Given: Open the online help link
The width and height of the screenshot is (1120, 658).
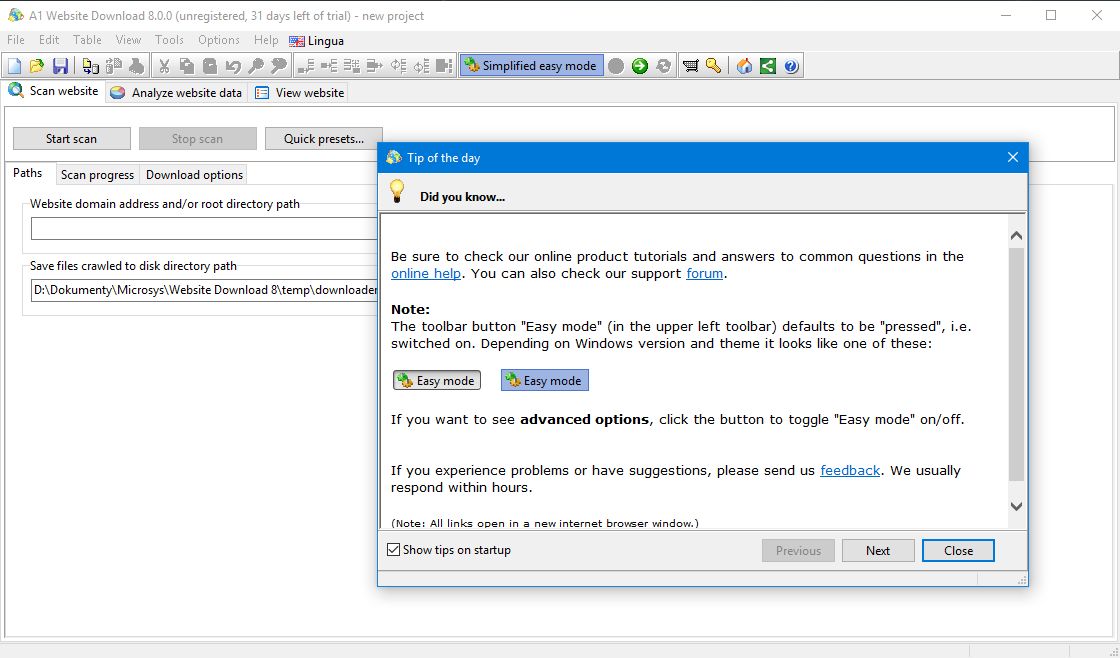Looking at the screenshot, I should pyautogui.click(x=426, y=274).
